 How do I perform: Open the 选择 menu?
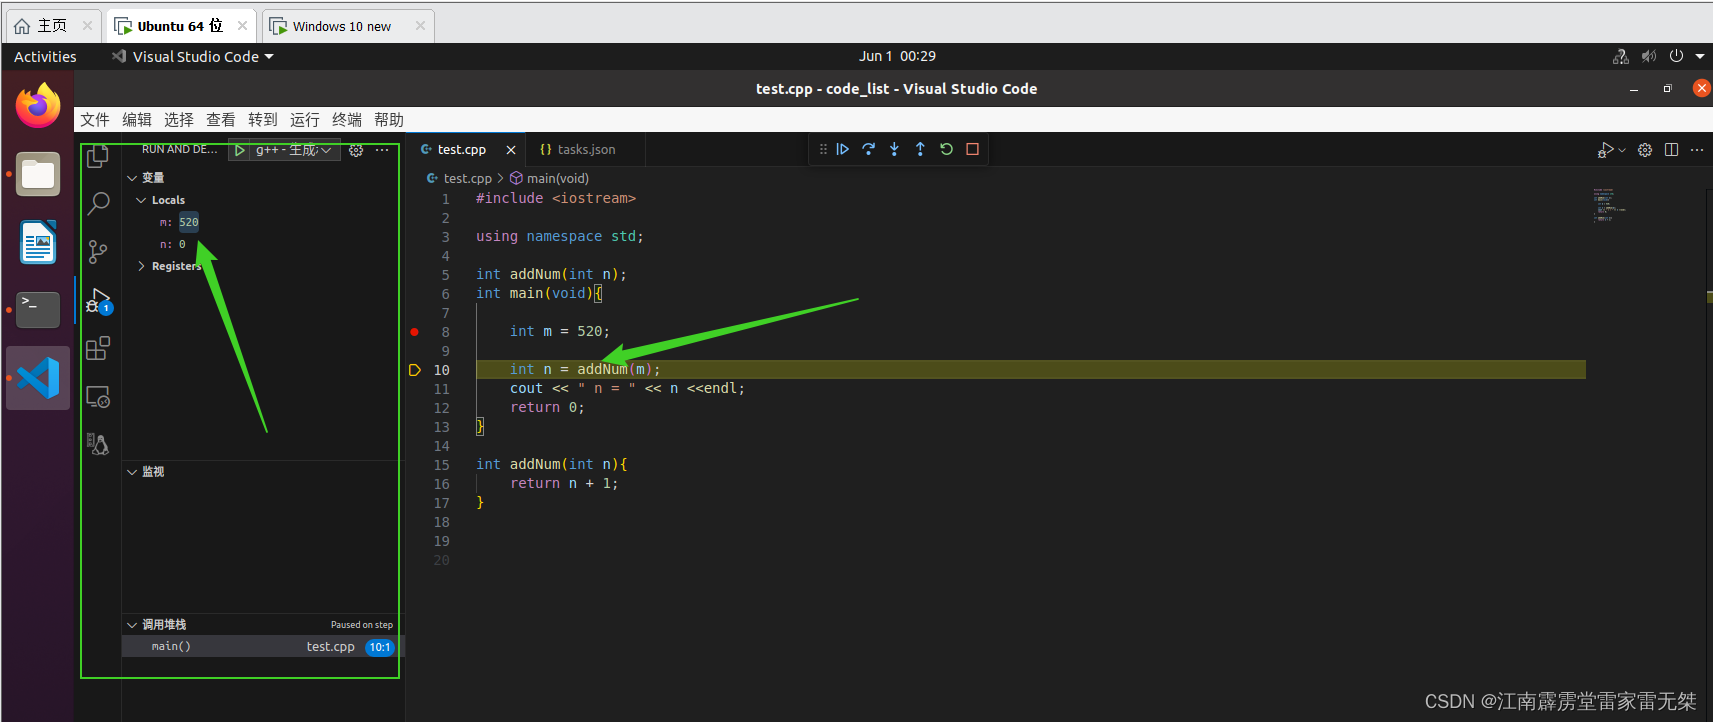tap(179, 120)
